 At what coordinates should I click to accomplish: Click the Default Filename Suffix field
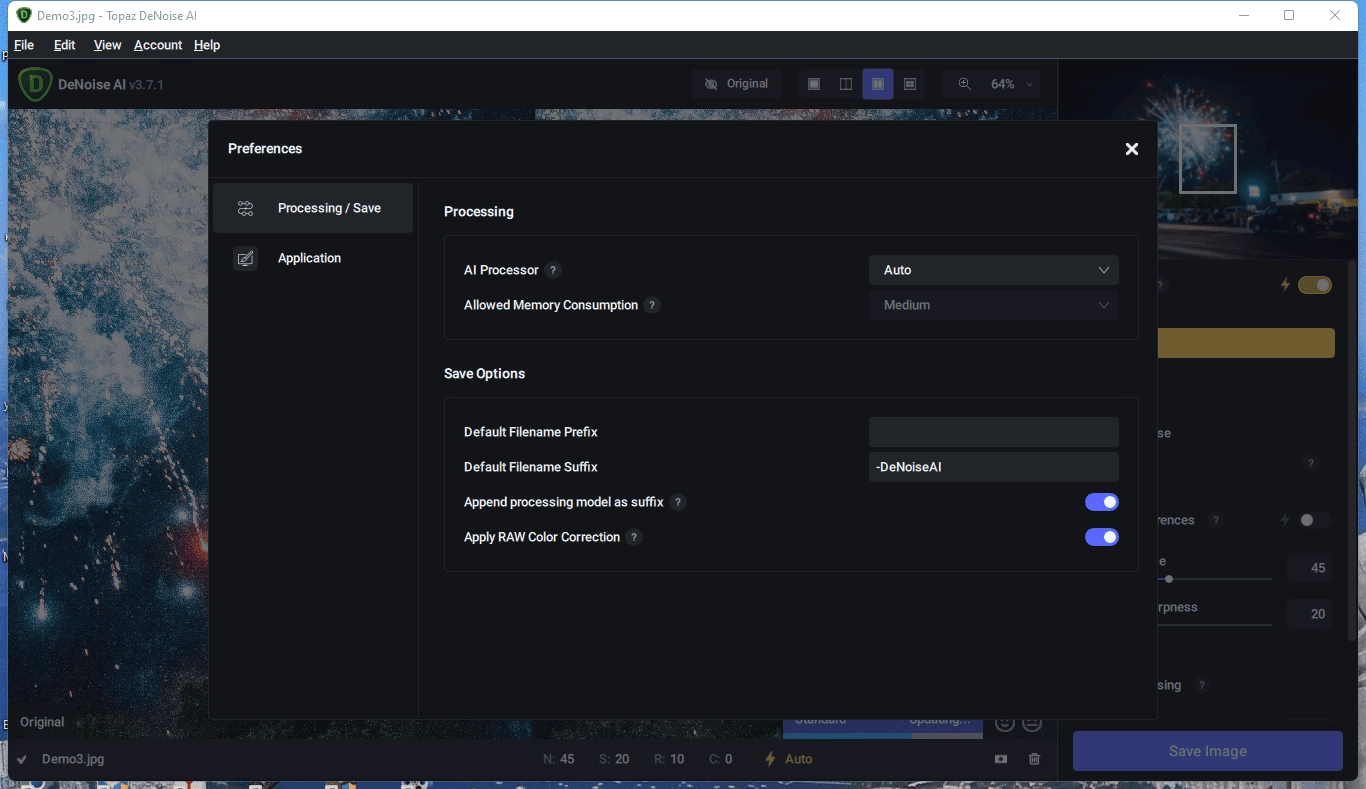(x=994, y=467)
